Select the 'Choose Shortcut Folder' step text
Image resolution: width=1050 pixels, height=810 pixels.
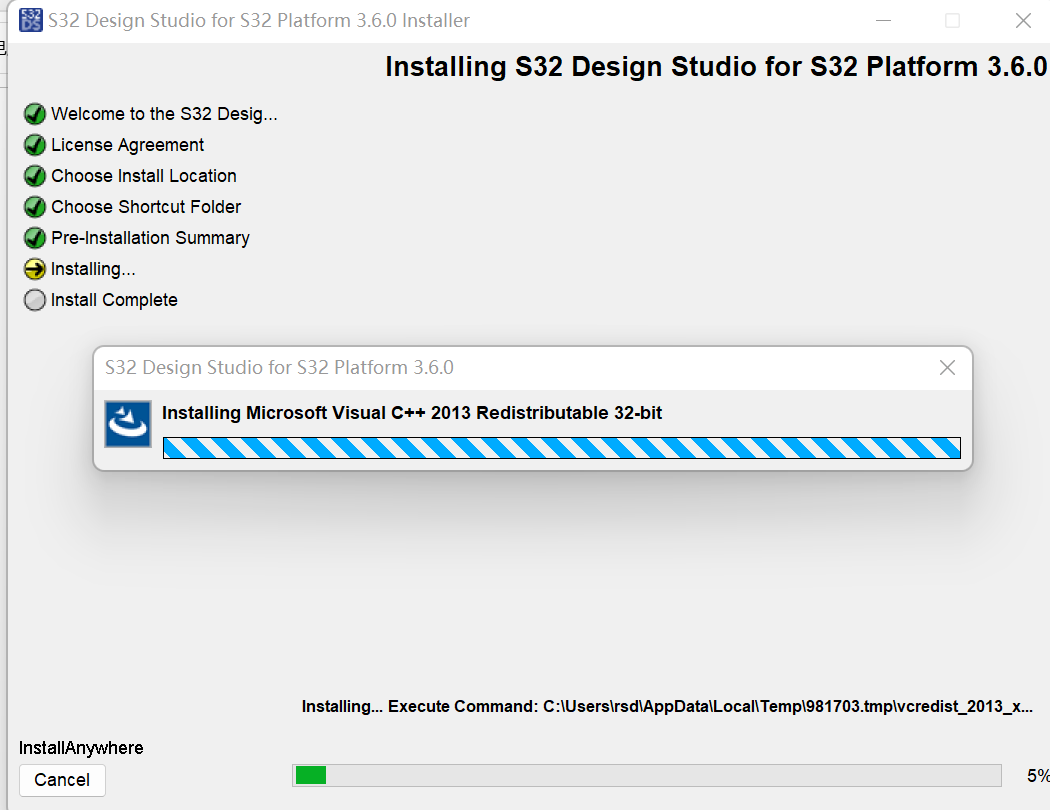[145, 207]
